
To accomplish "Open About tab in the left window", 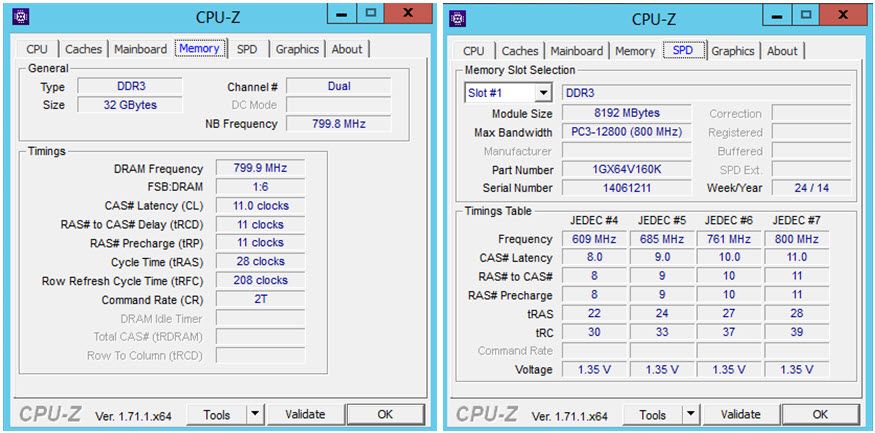I will click(347, 49).
